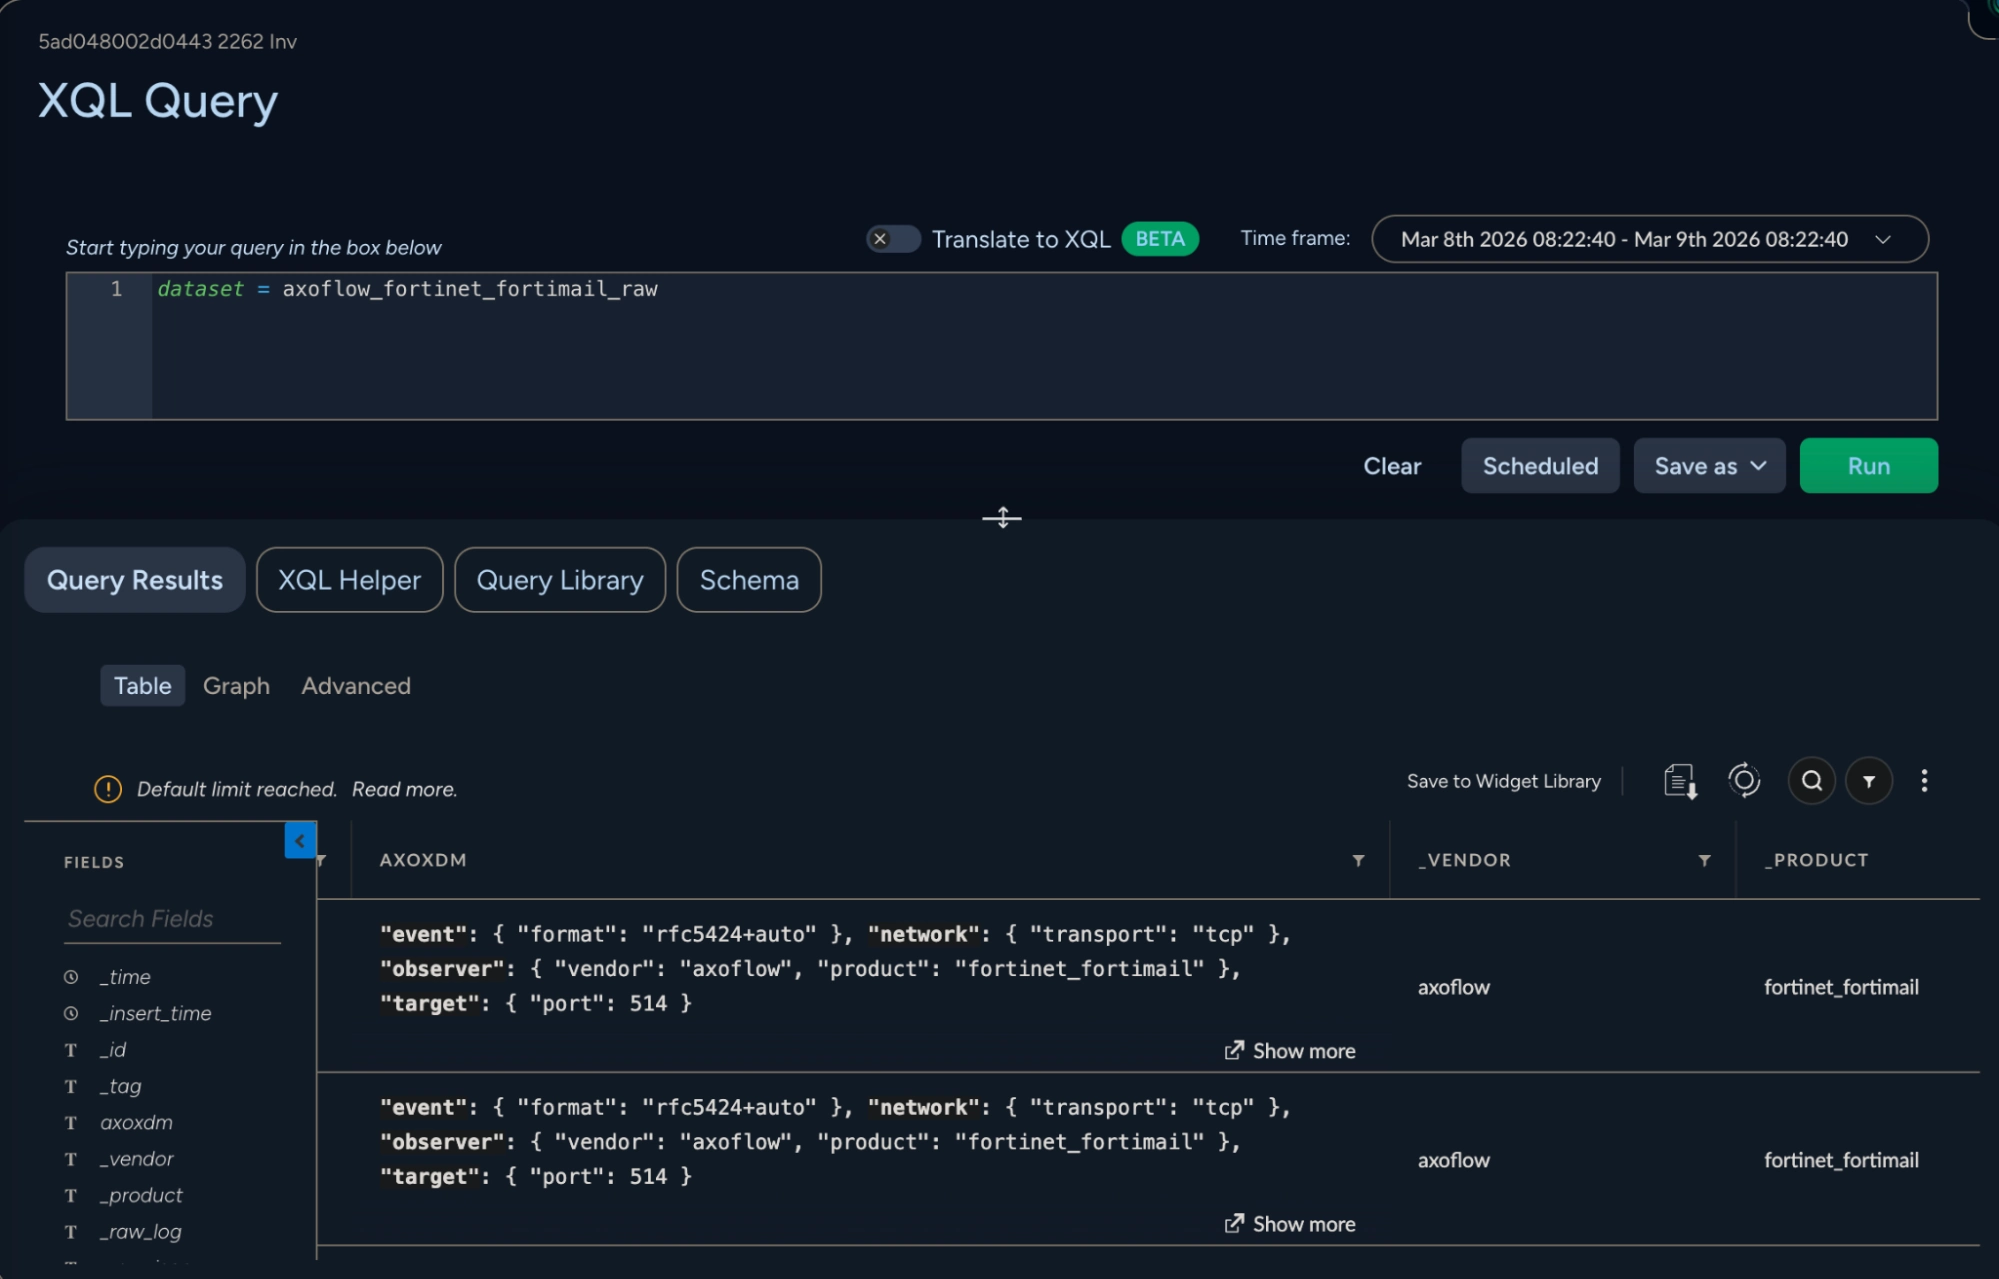Click the AXOXDM column filter icon
The height and width of the screenshot is (1279, 1999).
tap(1358, 860)
